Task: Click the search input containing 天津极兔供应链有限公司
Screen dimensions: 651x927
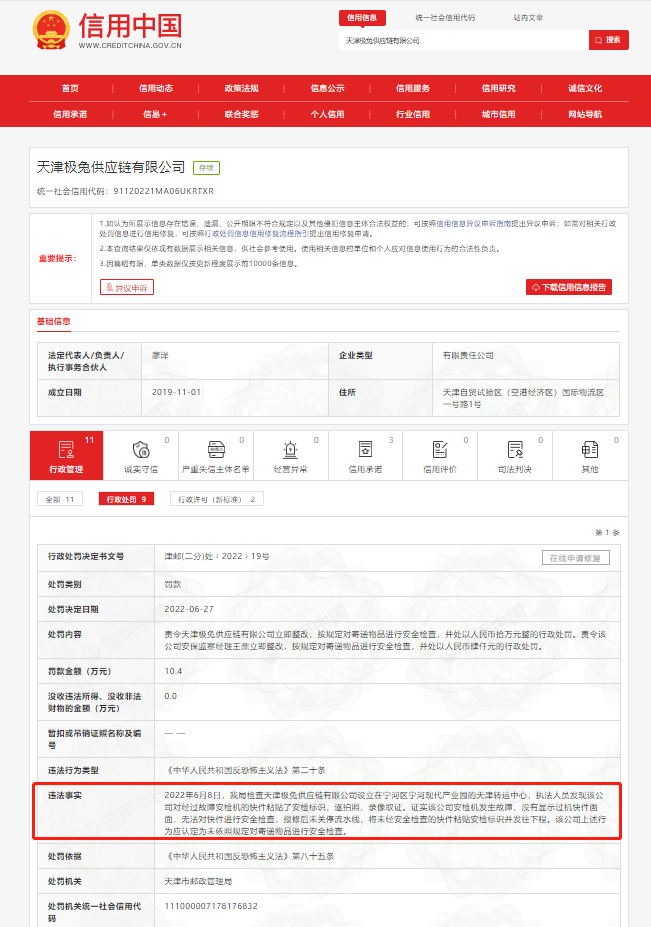Action: click(464, 40)
